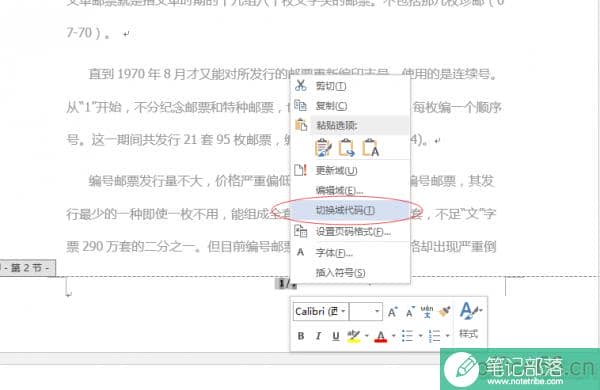
Task: Paste with Keep Source Formatting icon
Action: 323,148
